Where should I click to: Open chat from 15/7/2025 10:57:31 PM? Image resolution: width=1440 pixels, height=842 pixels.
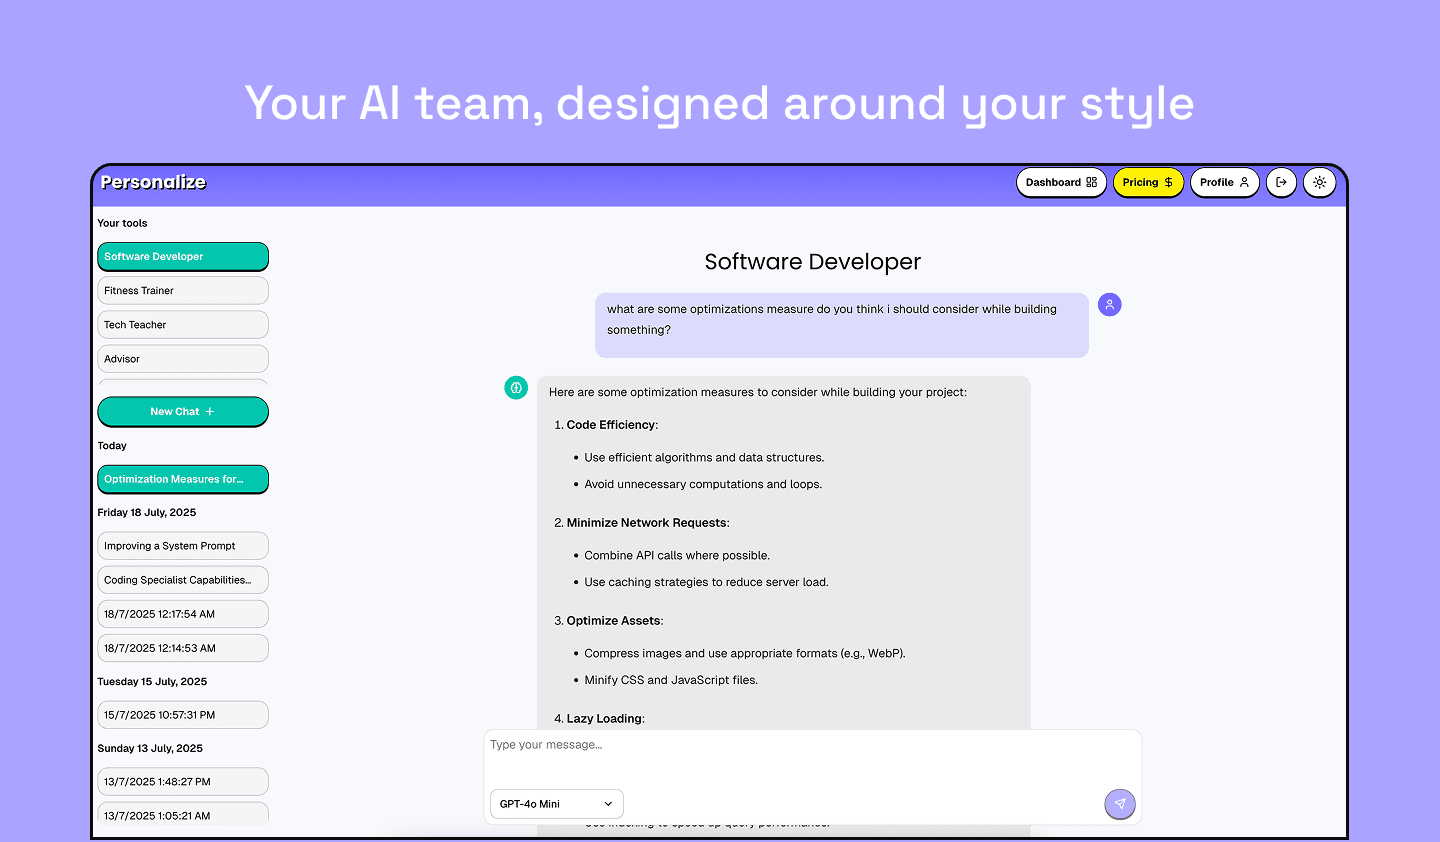click(x=182, y=715)
